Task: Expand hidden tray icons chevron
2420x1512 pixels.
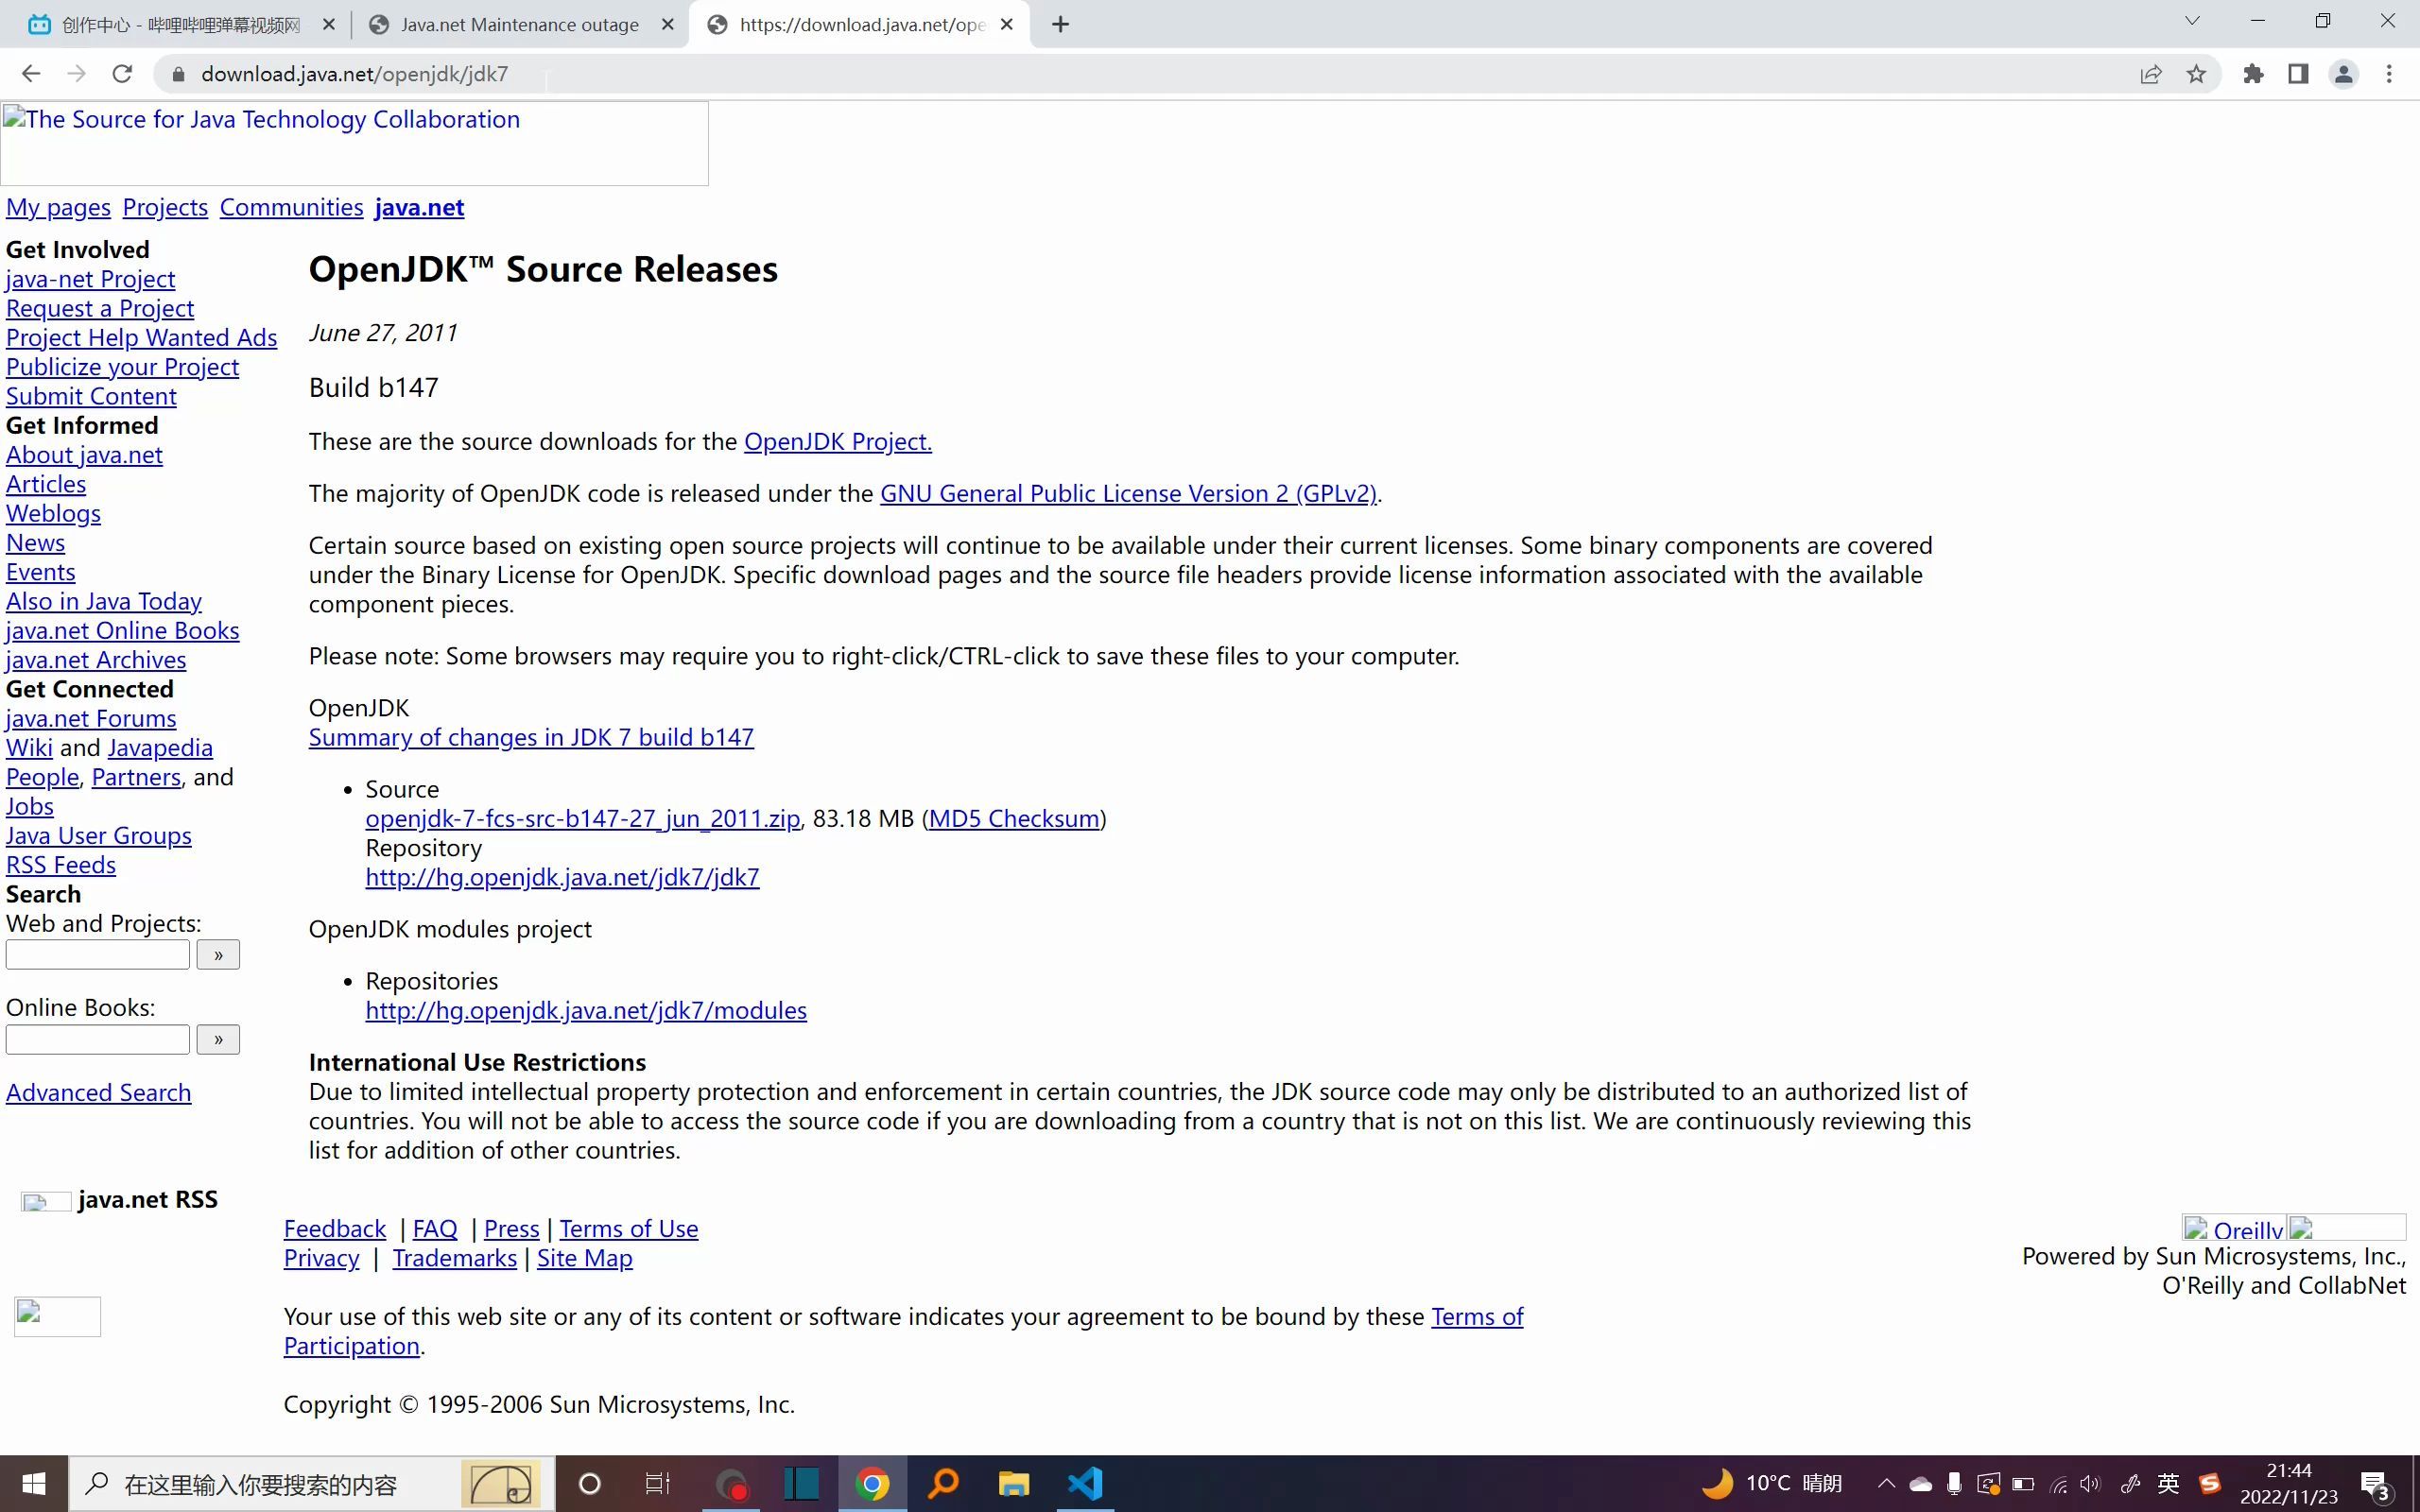Action: [1886, 1484]
